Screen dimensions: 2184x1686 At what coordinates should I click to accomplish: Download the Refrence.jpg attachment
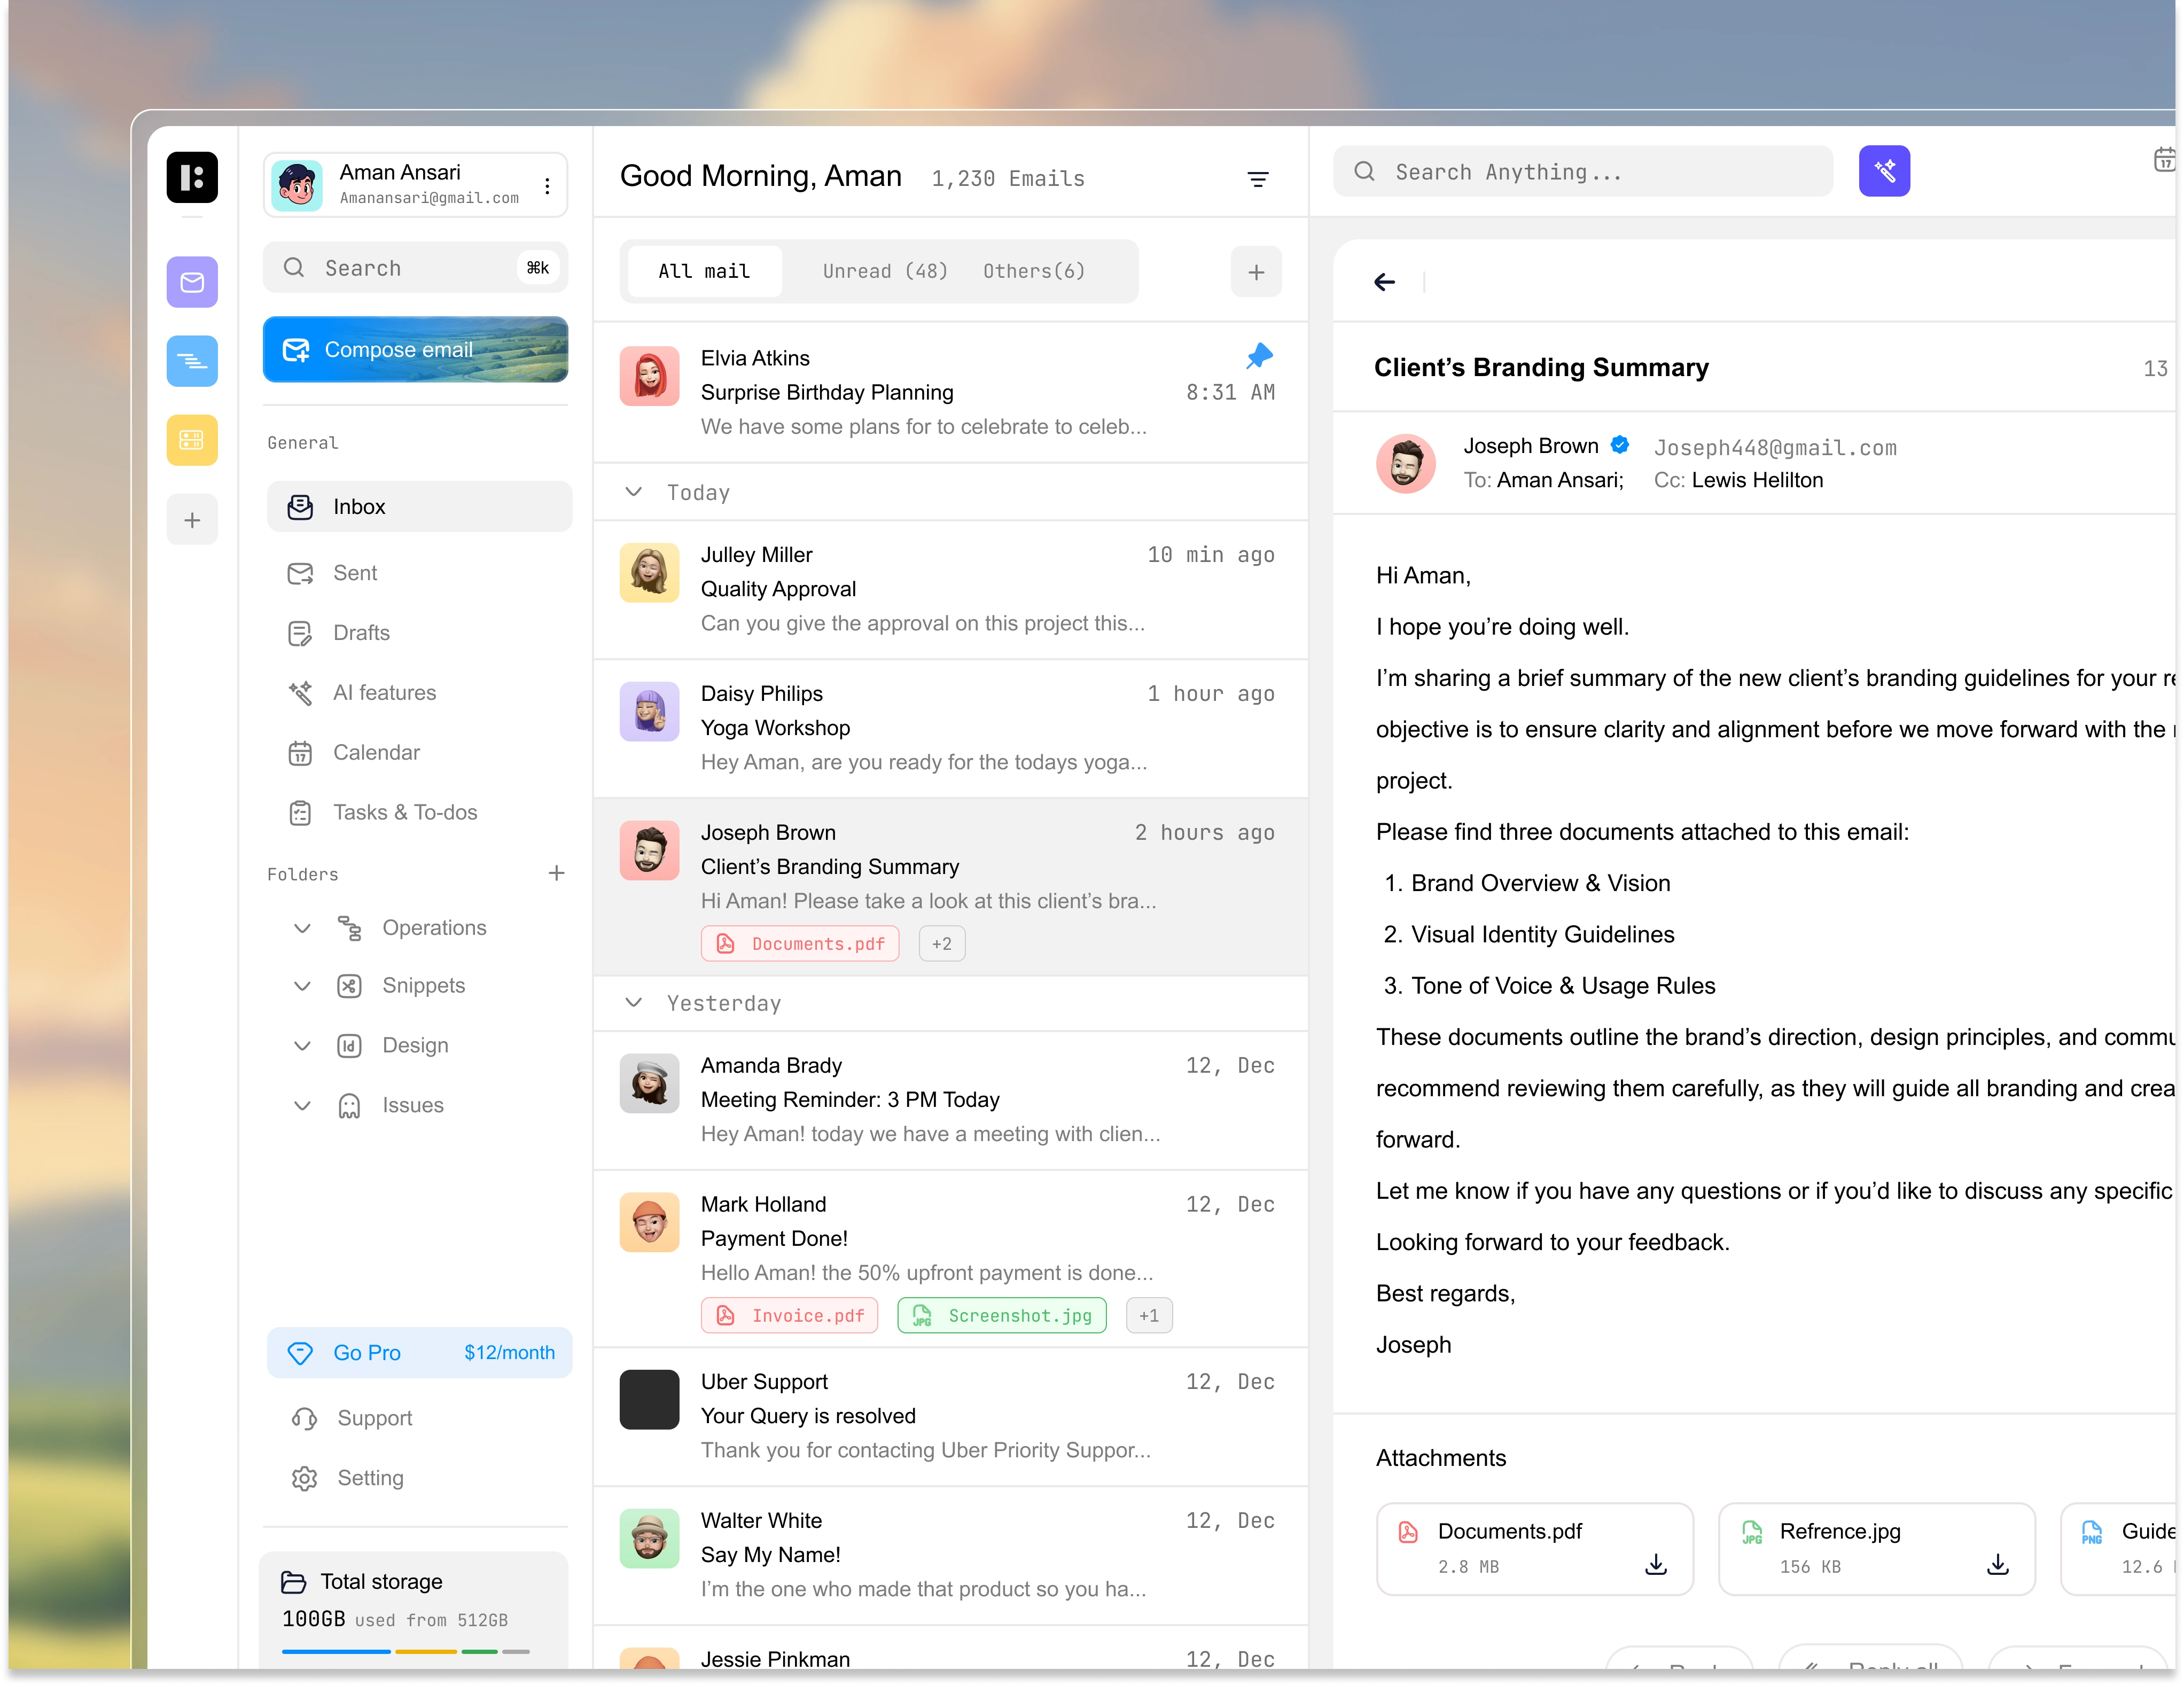click(x=1997, y=1564)
